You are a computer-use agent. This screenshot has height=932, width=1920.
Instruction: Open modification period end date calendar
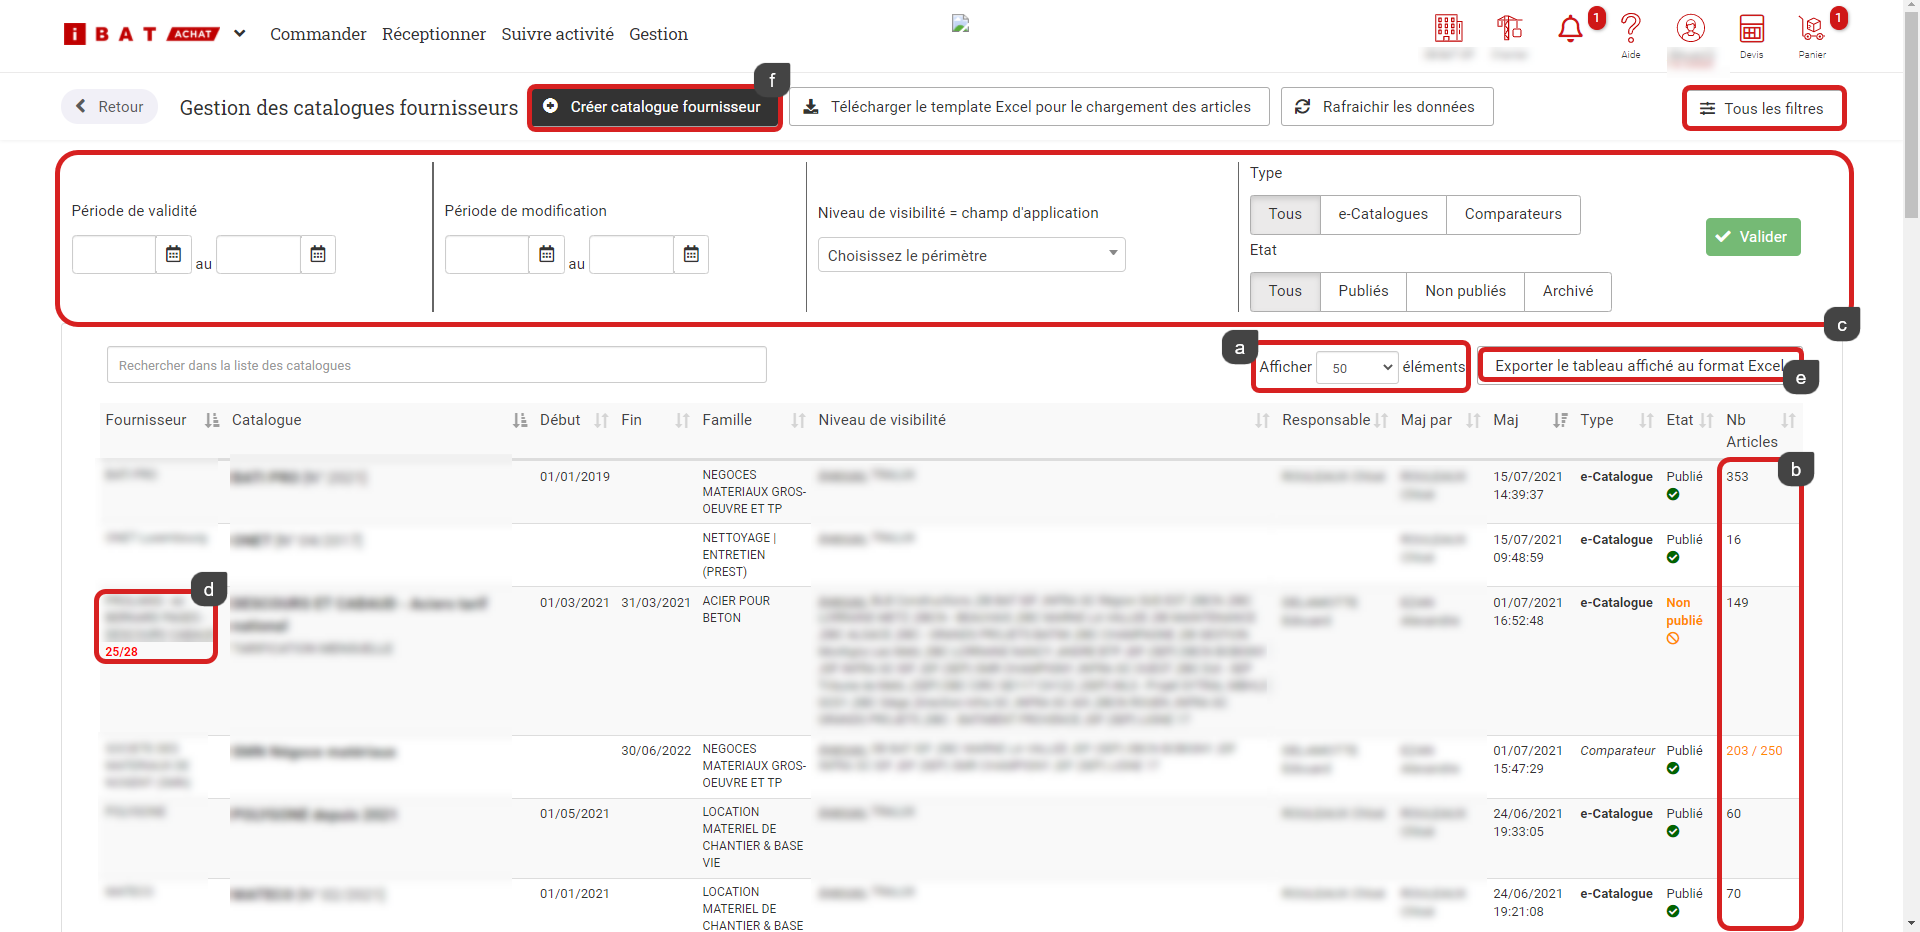point(691,255)
